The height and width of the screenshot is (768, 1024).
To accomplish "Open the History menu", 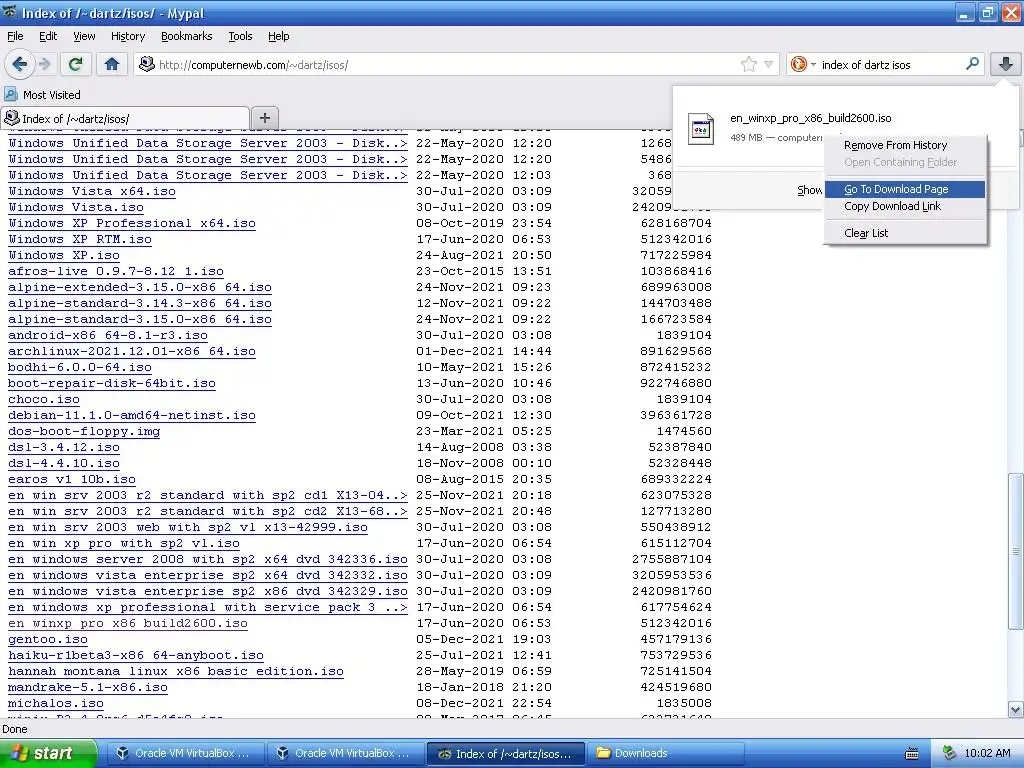I will (127, 36).
